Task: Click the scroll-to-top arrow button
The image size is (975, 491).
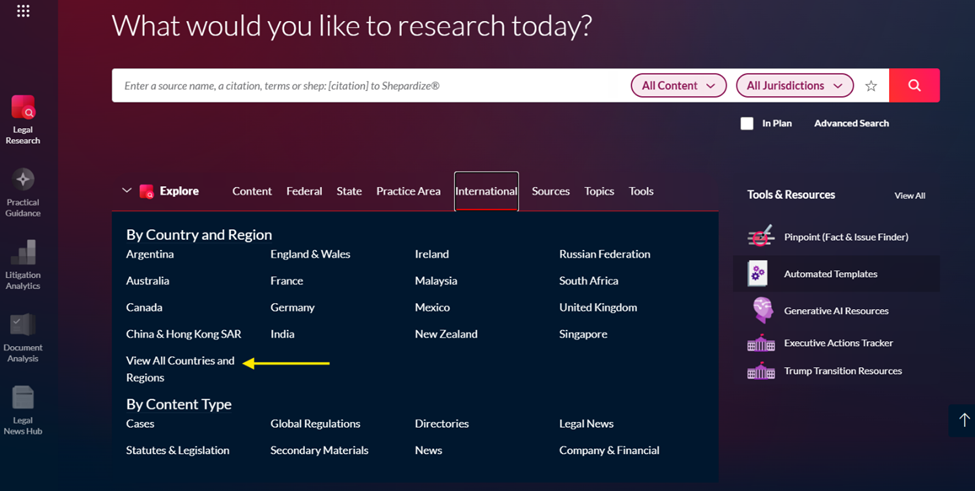Action: [x=964, y=420]
